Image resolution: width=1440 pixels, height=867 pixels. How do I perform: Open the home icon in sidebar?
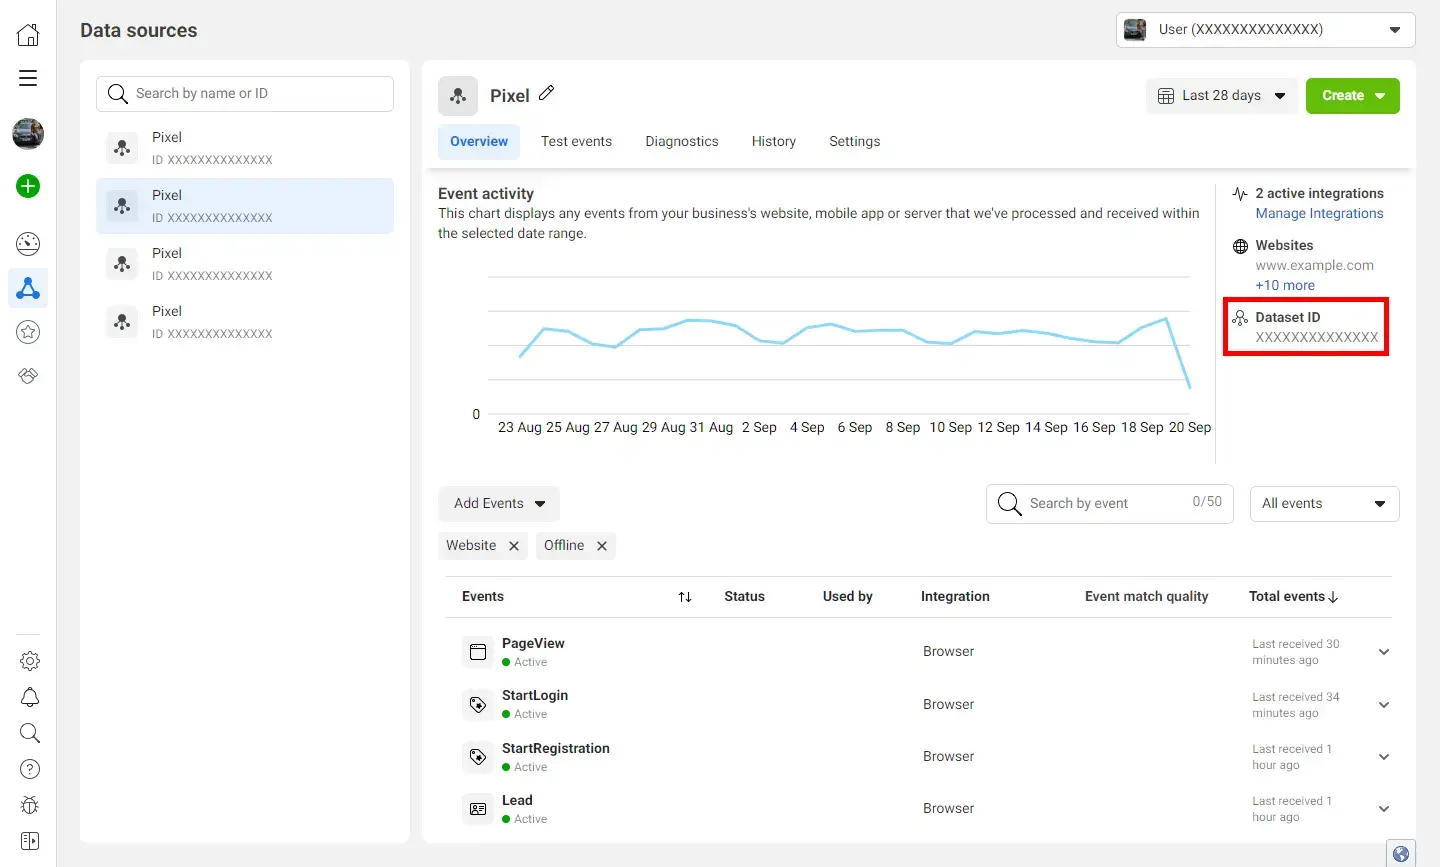28,34
